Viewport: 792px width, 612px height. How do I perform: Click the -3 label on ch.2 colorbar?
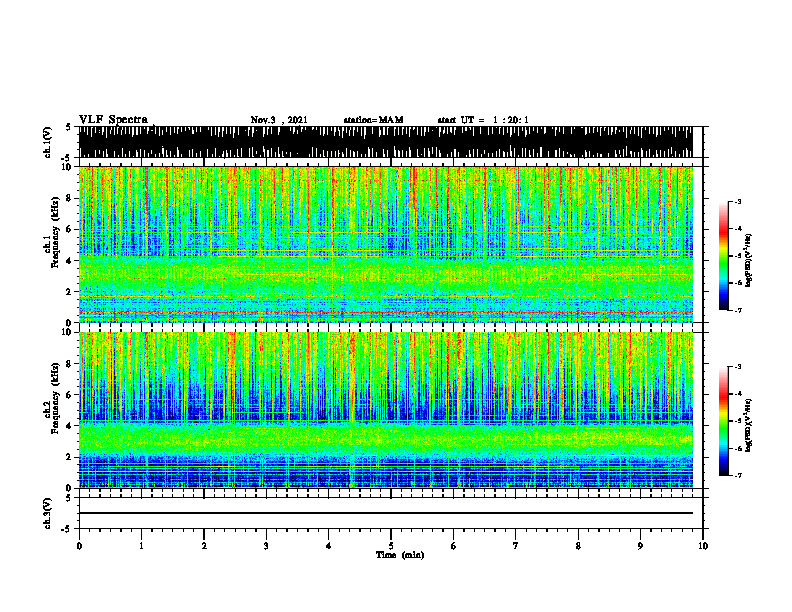pyautogui.click(x=738, y=367)
